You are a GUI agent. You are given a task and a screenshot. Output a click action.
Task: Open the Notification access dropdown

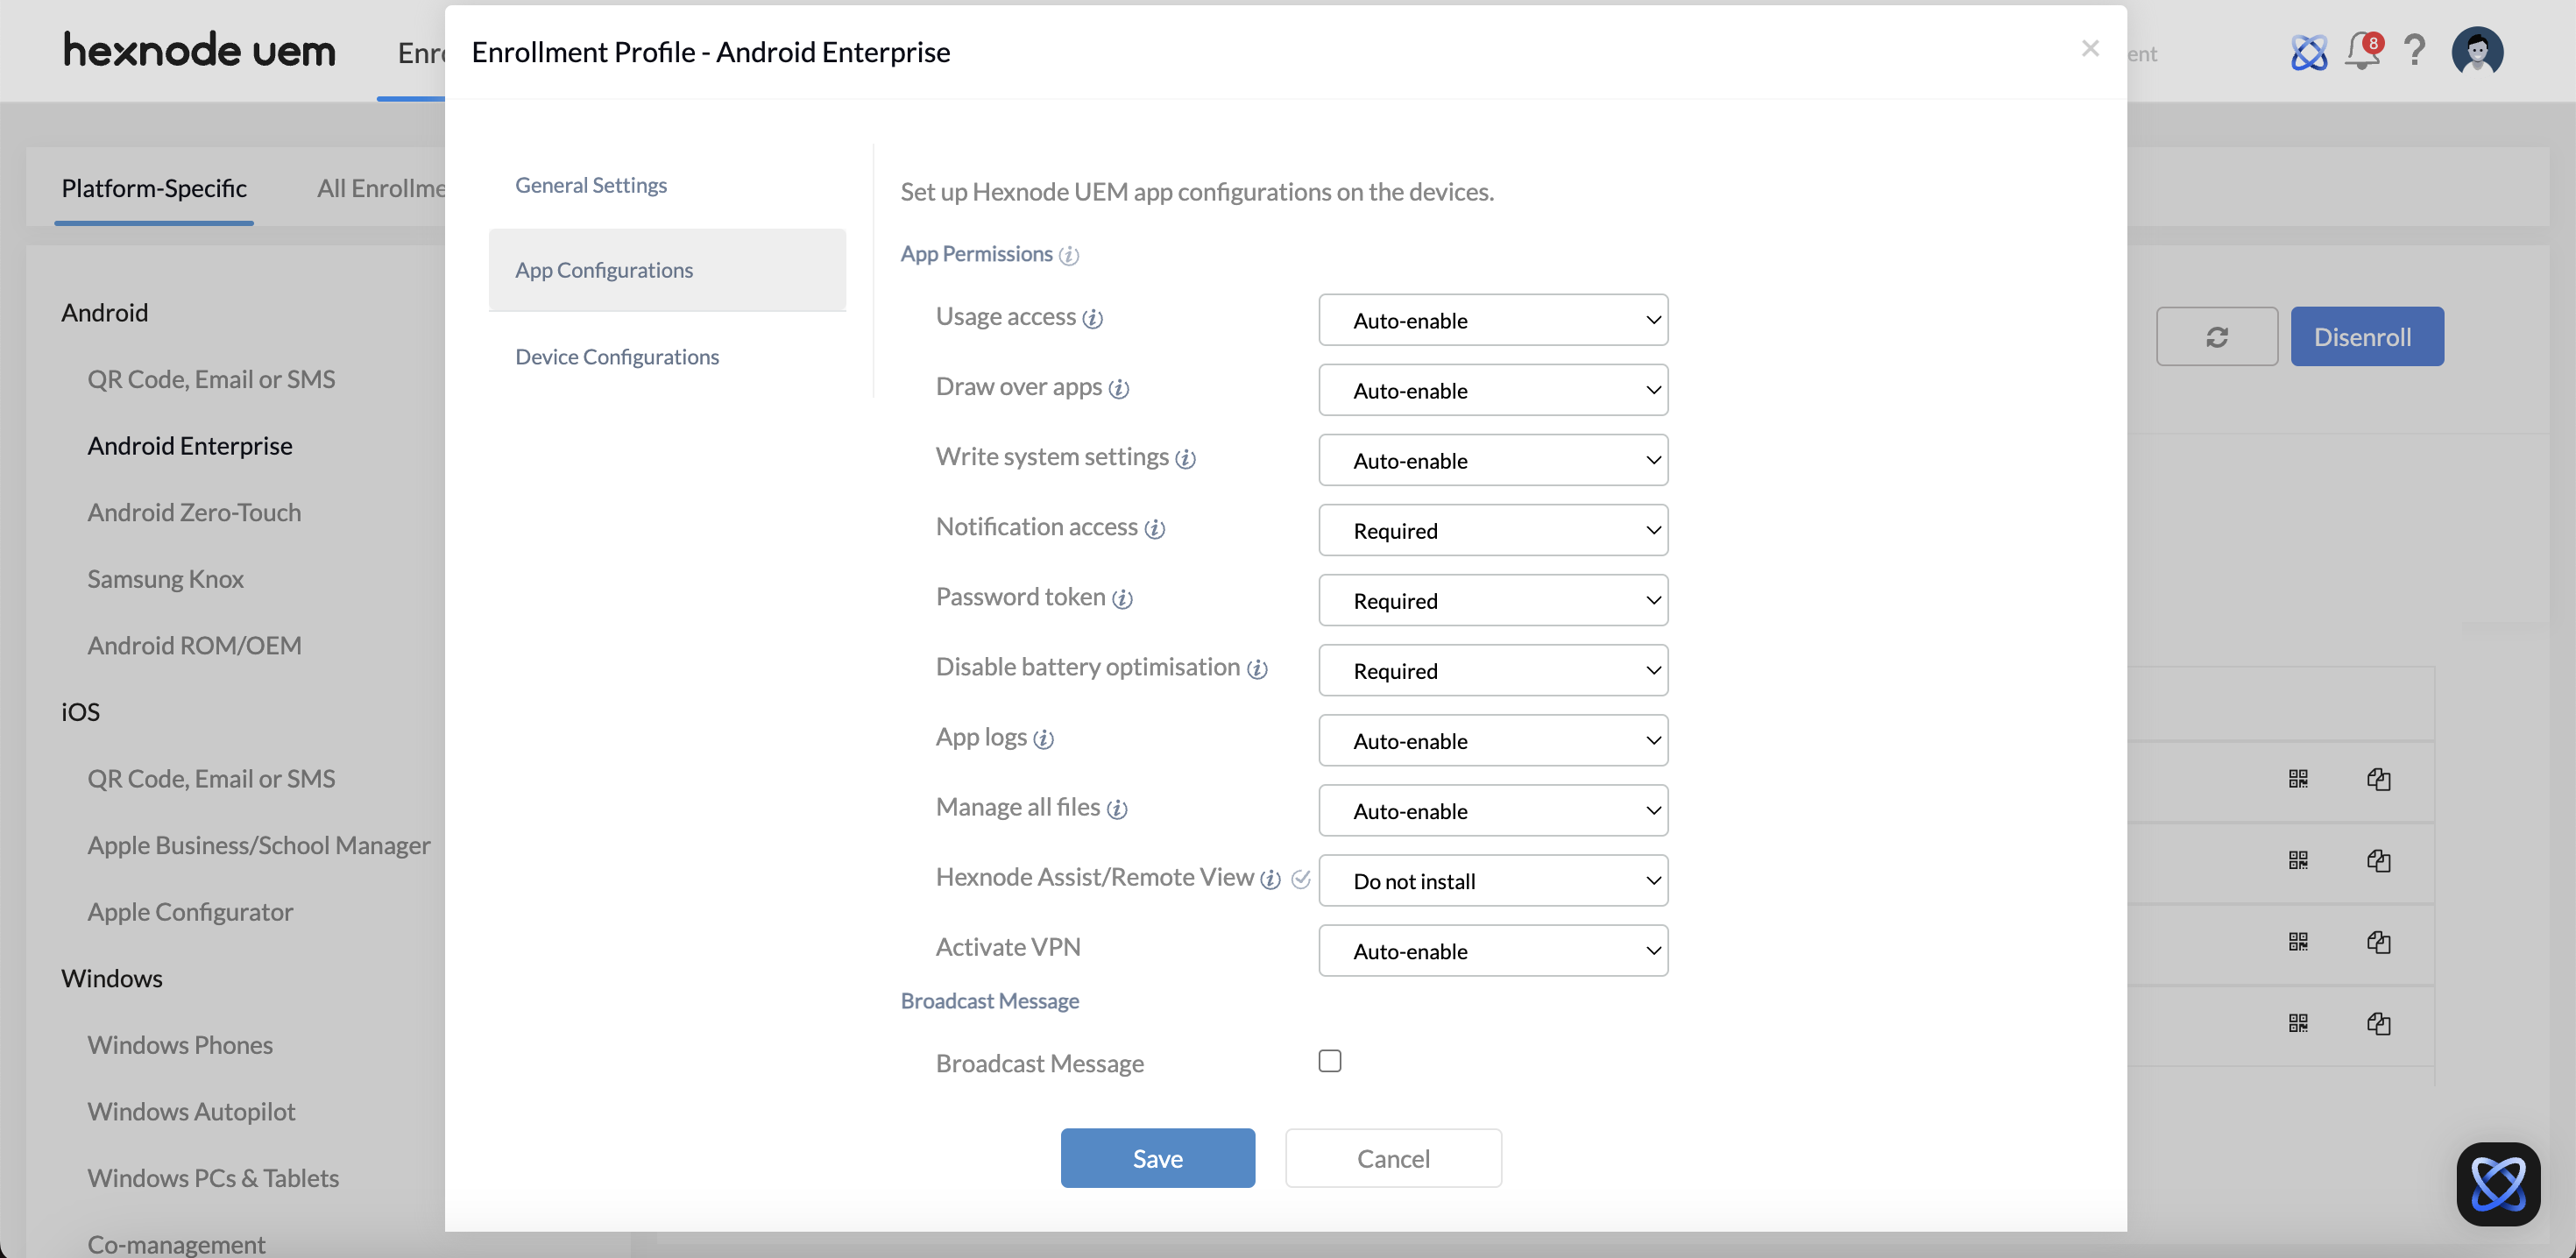tap(1493, 530)
